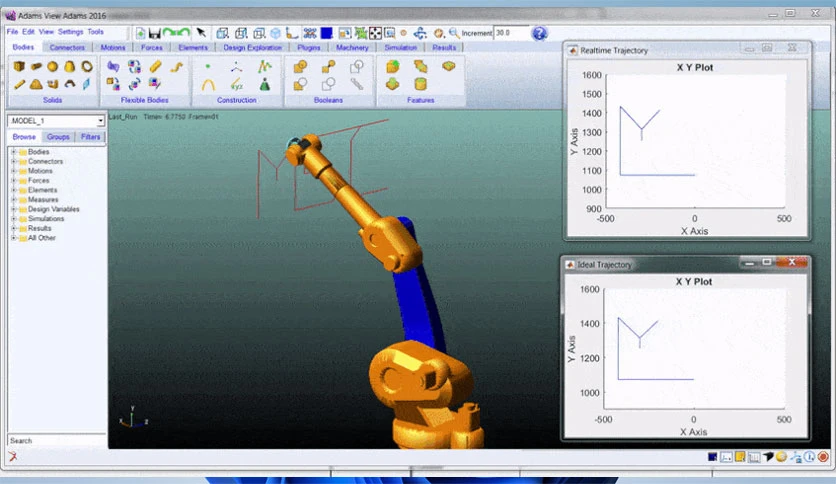This screenshot has width=836, height=484.
Task: Click the Realtime Trajectory window title
Action: 614,51
